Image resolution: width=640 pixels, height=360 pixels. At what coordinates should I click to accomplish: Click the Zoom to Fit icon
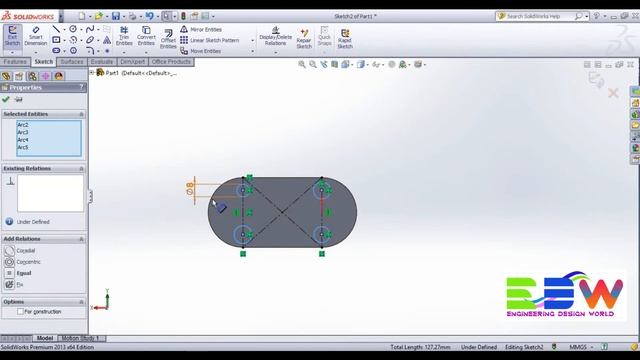tap(302, 64)
